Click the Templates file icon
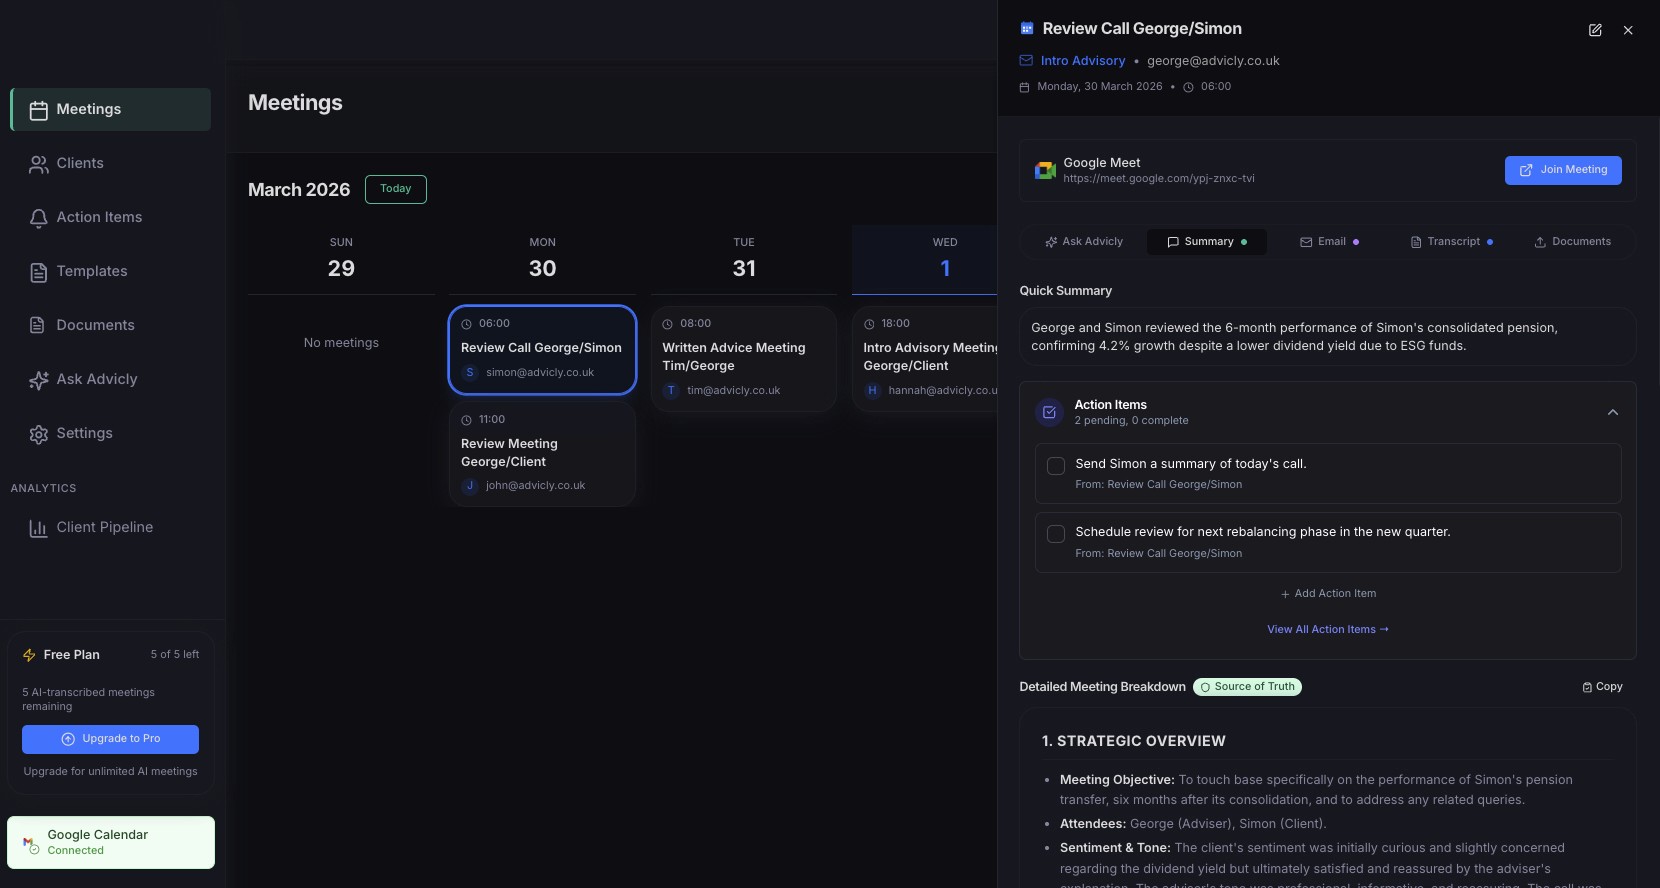The image size is (1660, 888). [38, 272]
